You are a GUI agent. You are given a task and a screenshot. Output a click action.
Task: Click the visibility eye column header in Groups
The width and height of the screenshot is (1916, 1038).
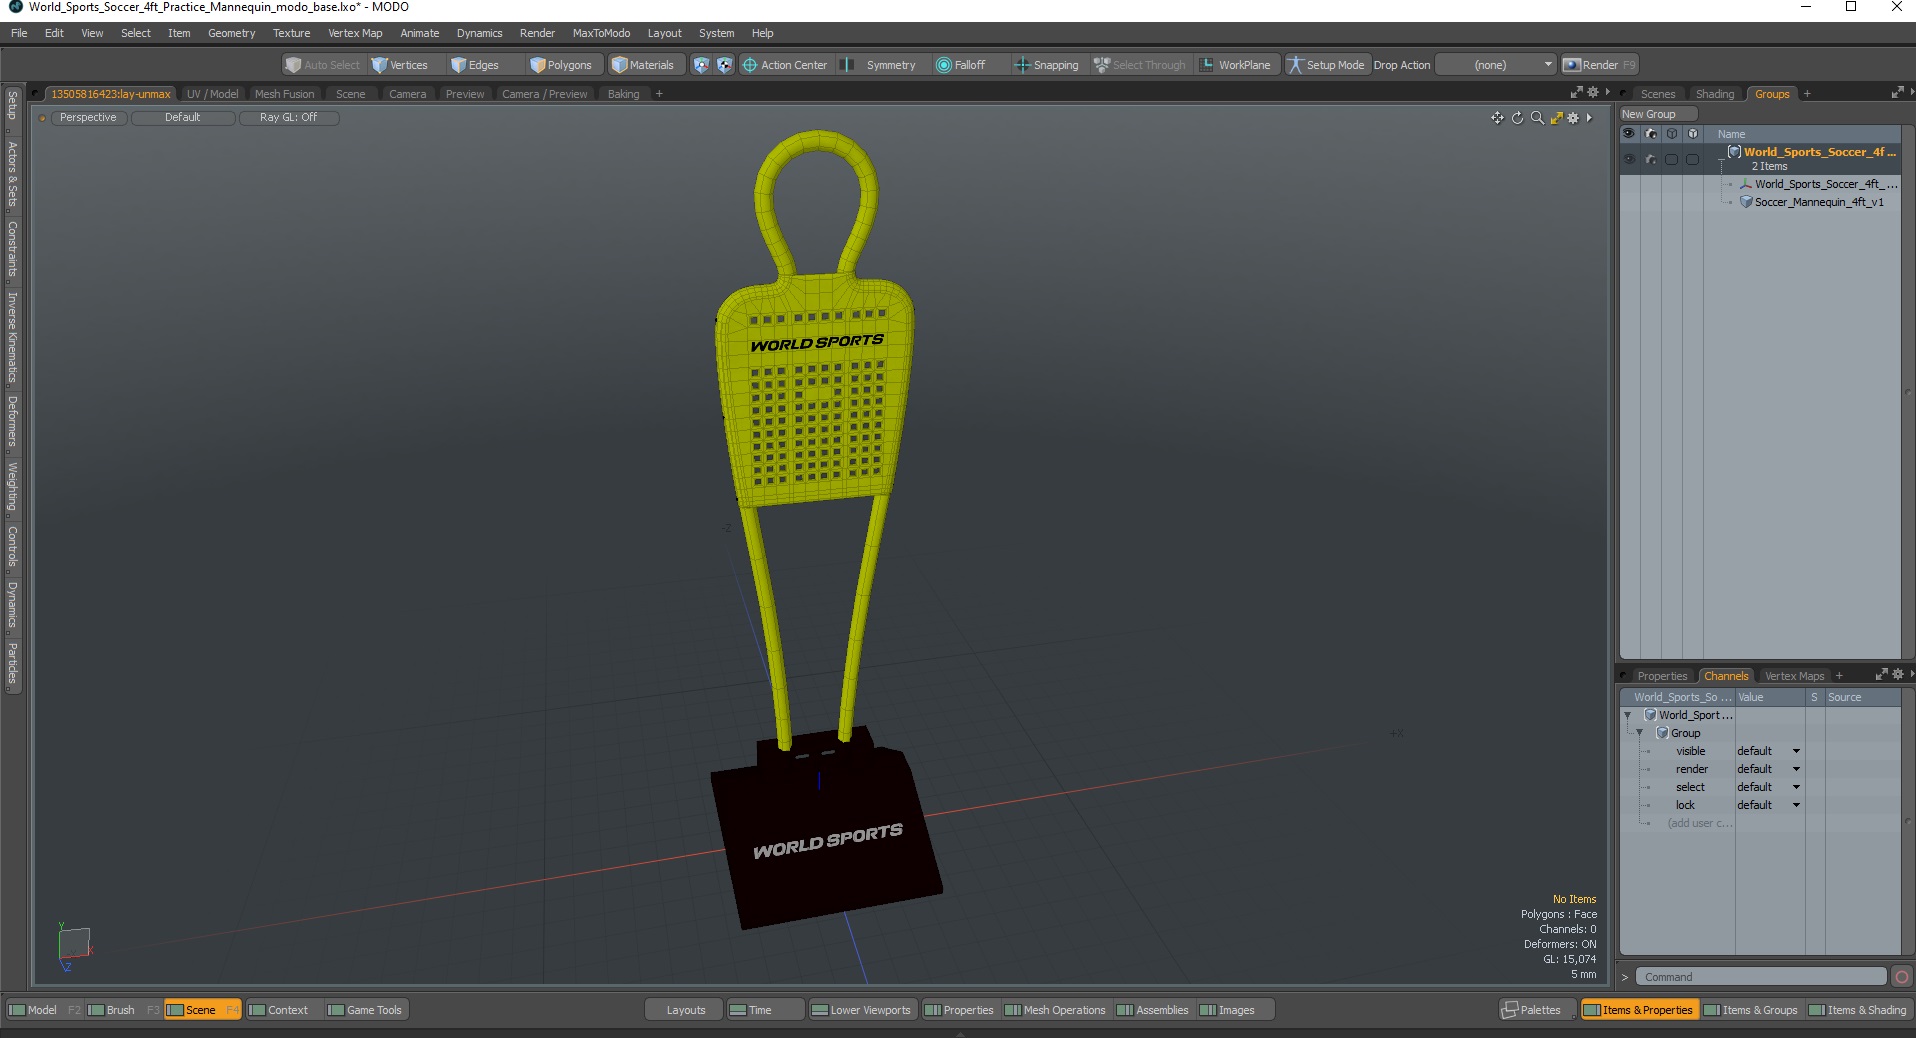point(1629,134)
